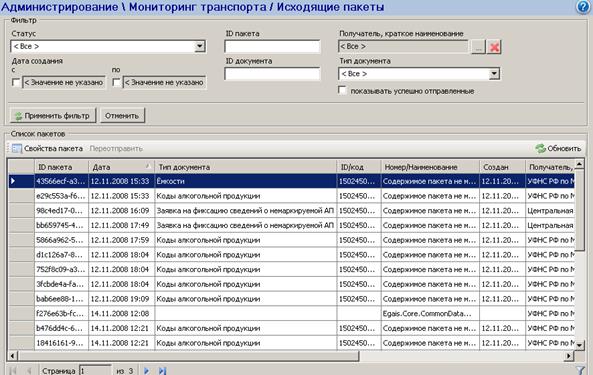Select row with ID 5866a962-5...

pos(291,240)
